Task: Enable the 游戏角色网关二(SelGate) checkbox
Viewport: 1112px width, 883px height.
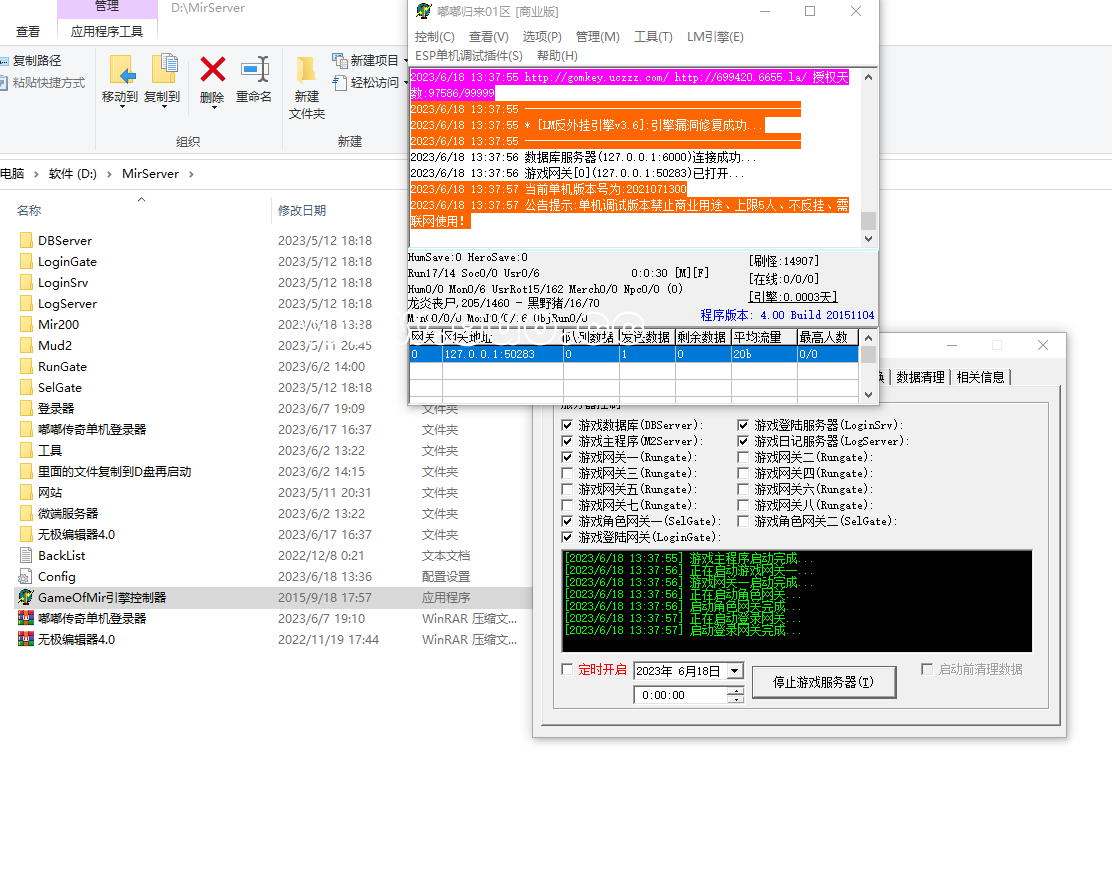Action: pyautogui.click(x=743, y=521)
